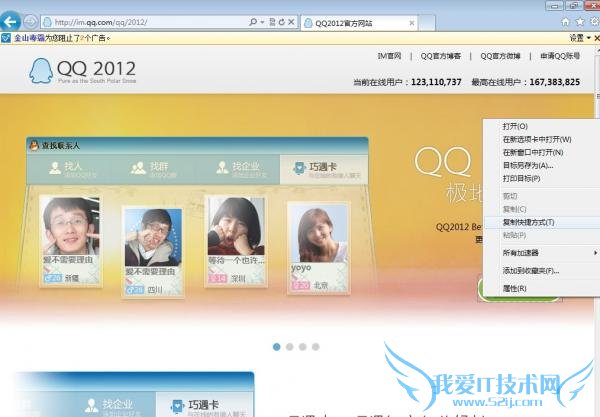Open the profile card from 深圳
600x417 pixels.
point(236,241)
